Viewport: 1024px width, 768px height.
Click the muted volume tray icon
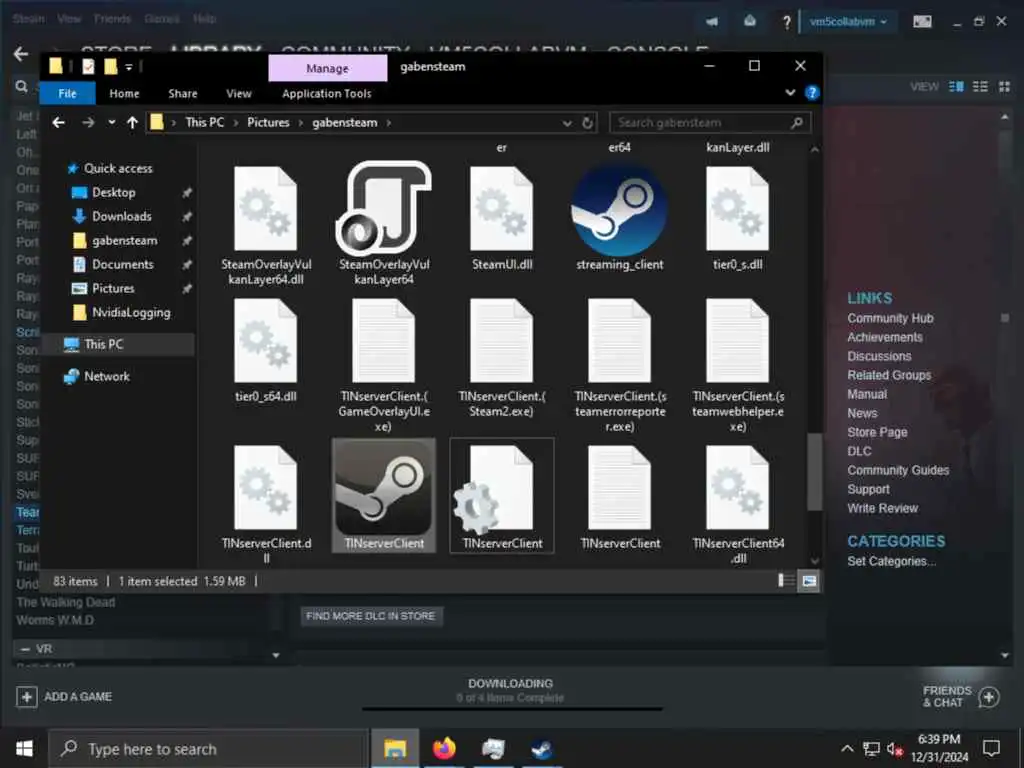(895, 749)
